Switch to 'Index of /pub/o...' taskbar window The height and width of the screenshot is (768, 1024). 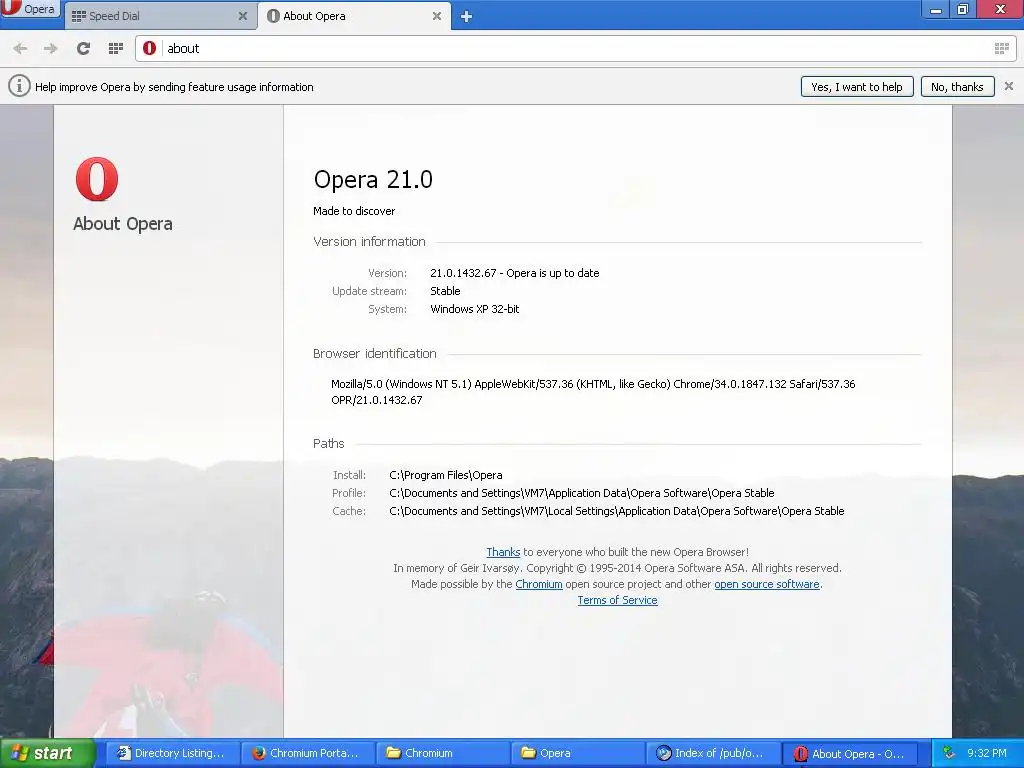[714, 753]
